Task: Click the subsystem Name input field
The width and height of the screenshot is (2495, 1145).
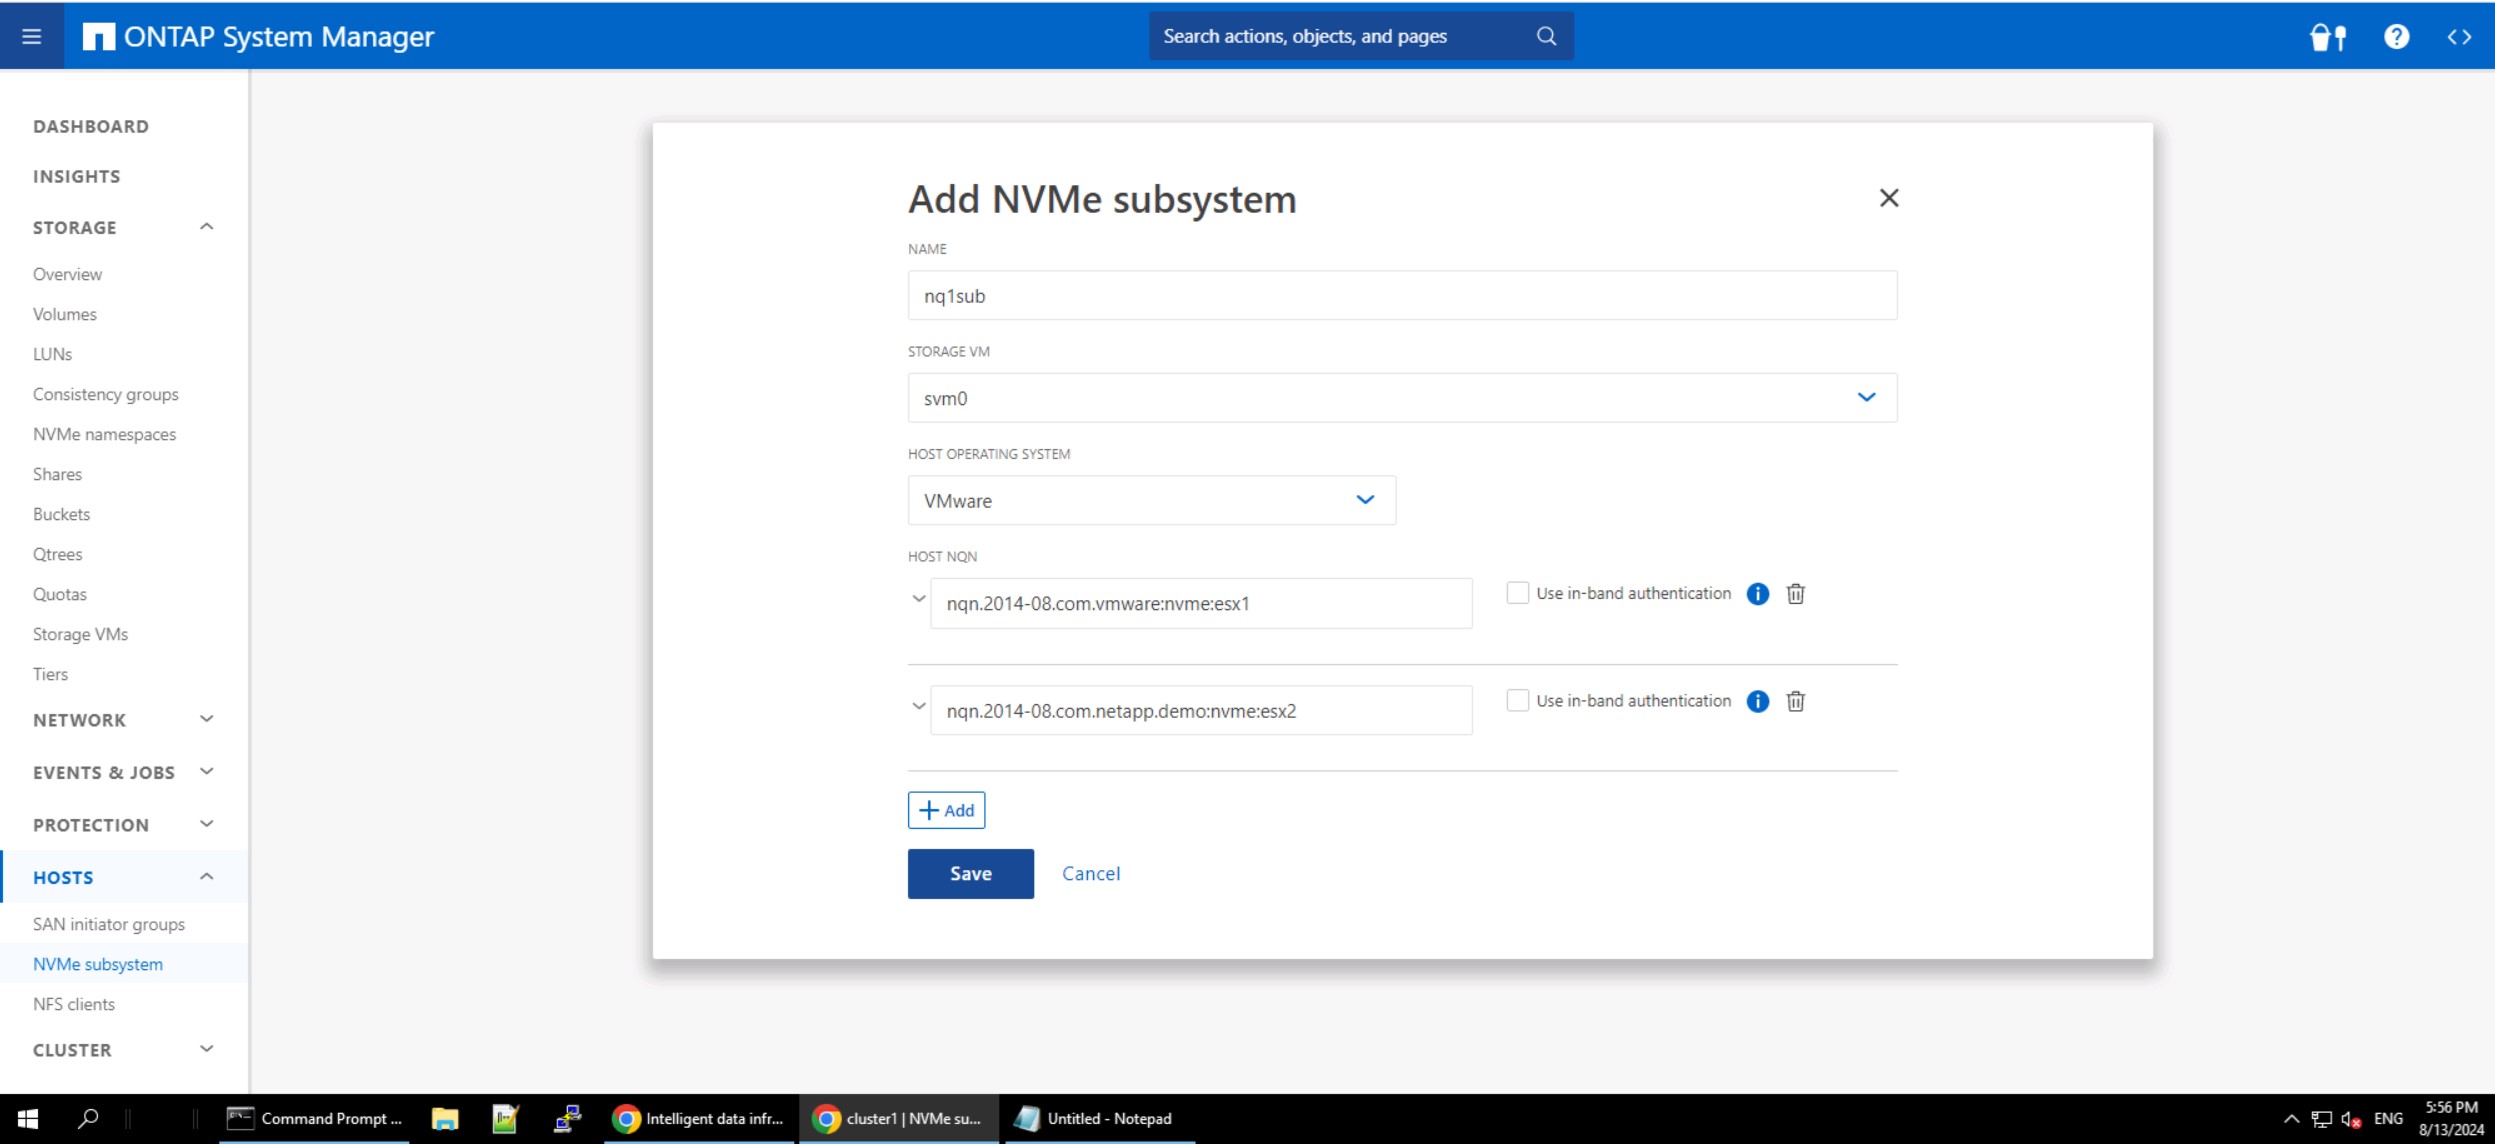Action: [1402, 296]
